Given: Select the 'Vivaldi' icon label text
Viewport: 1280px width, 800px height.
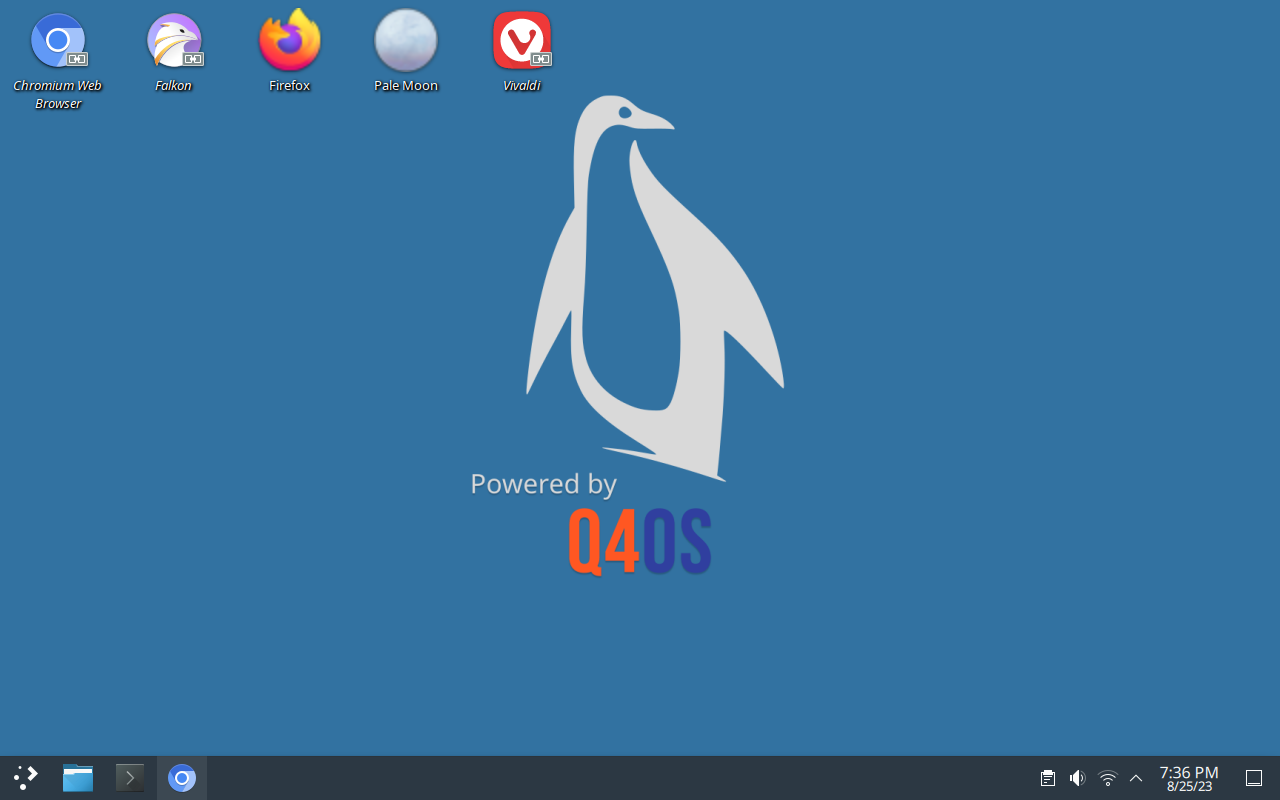Looking at the screenshot, I should [522, 85].
